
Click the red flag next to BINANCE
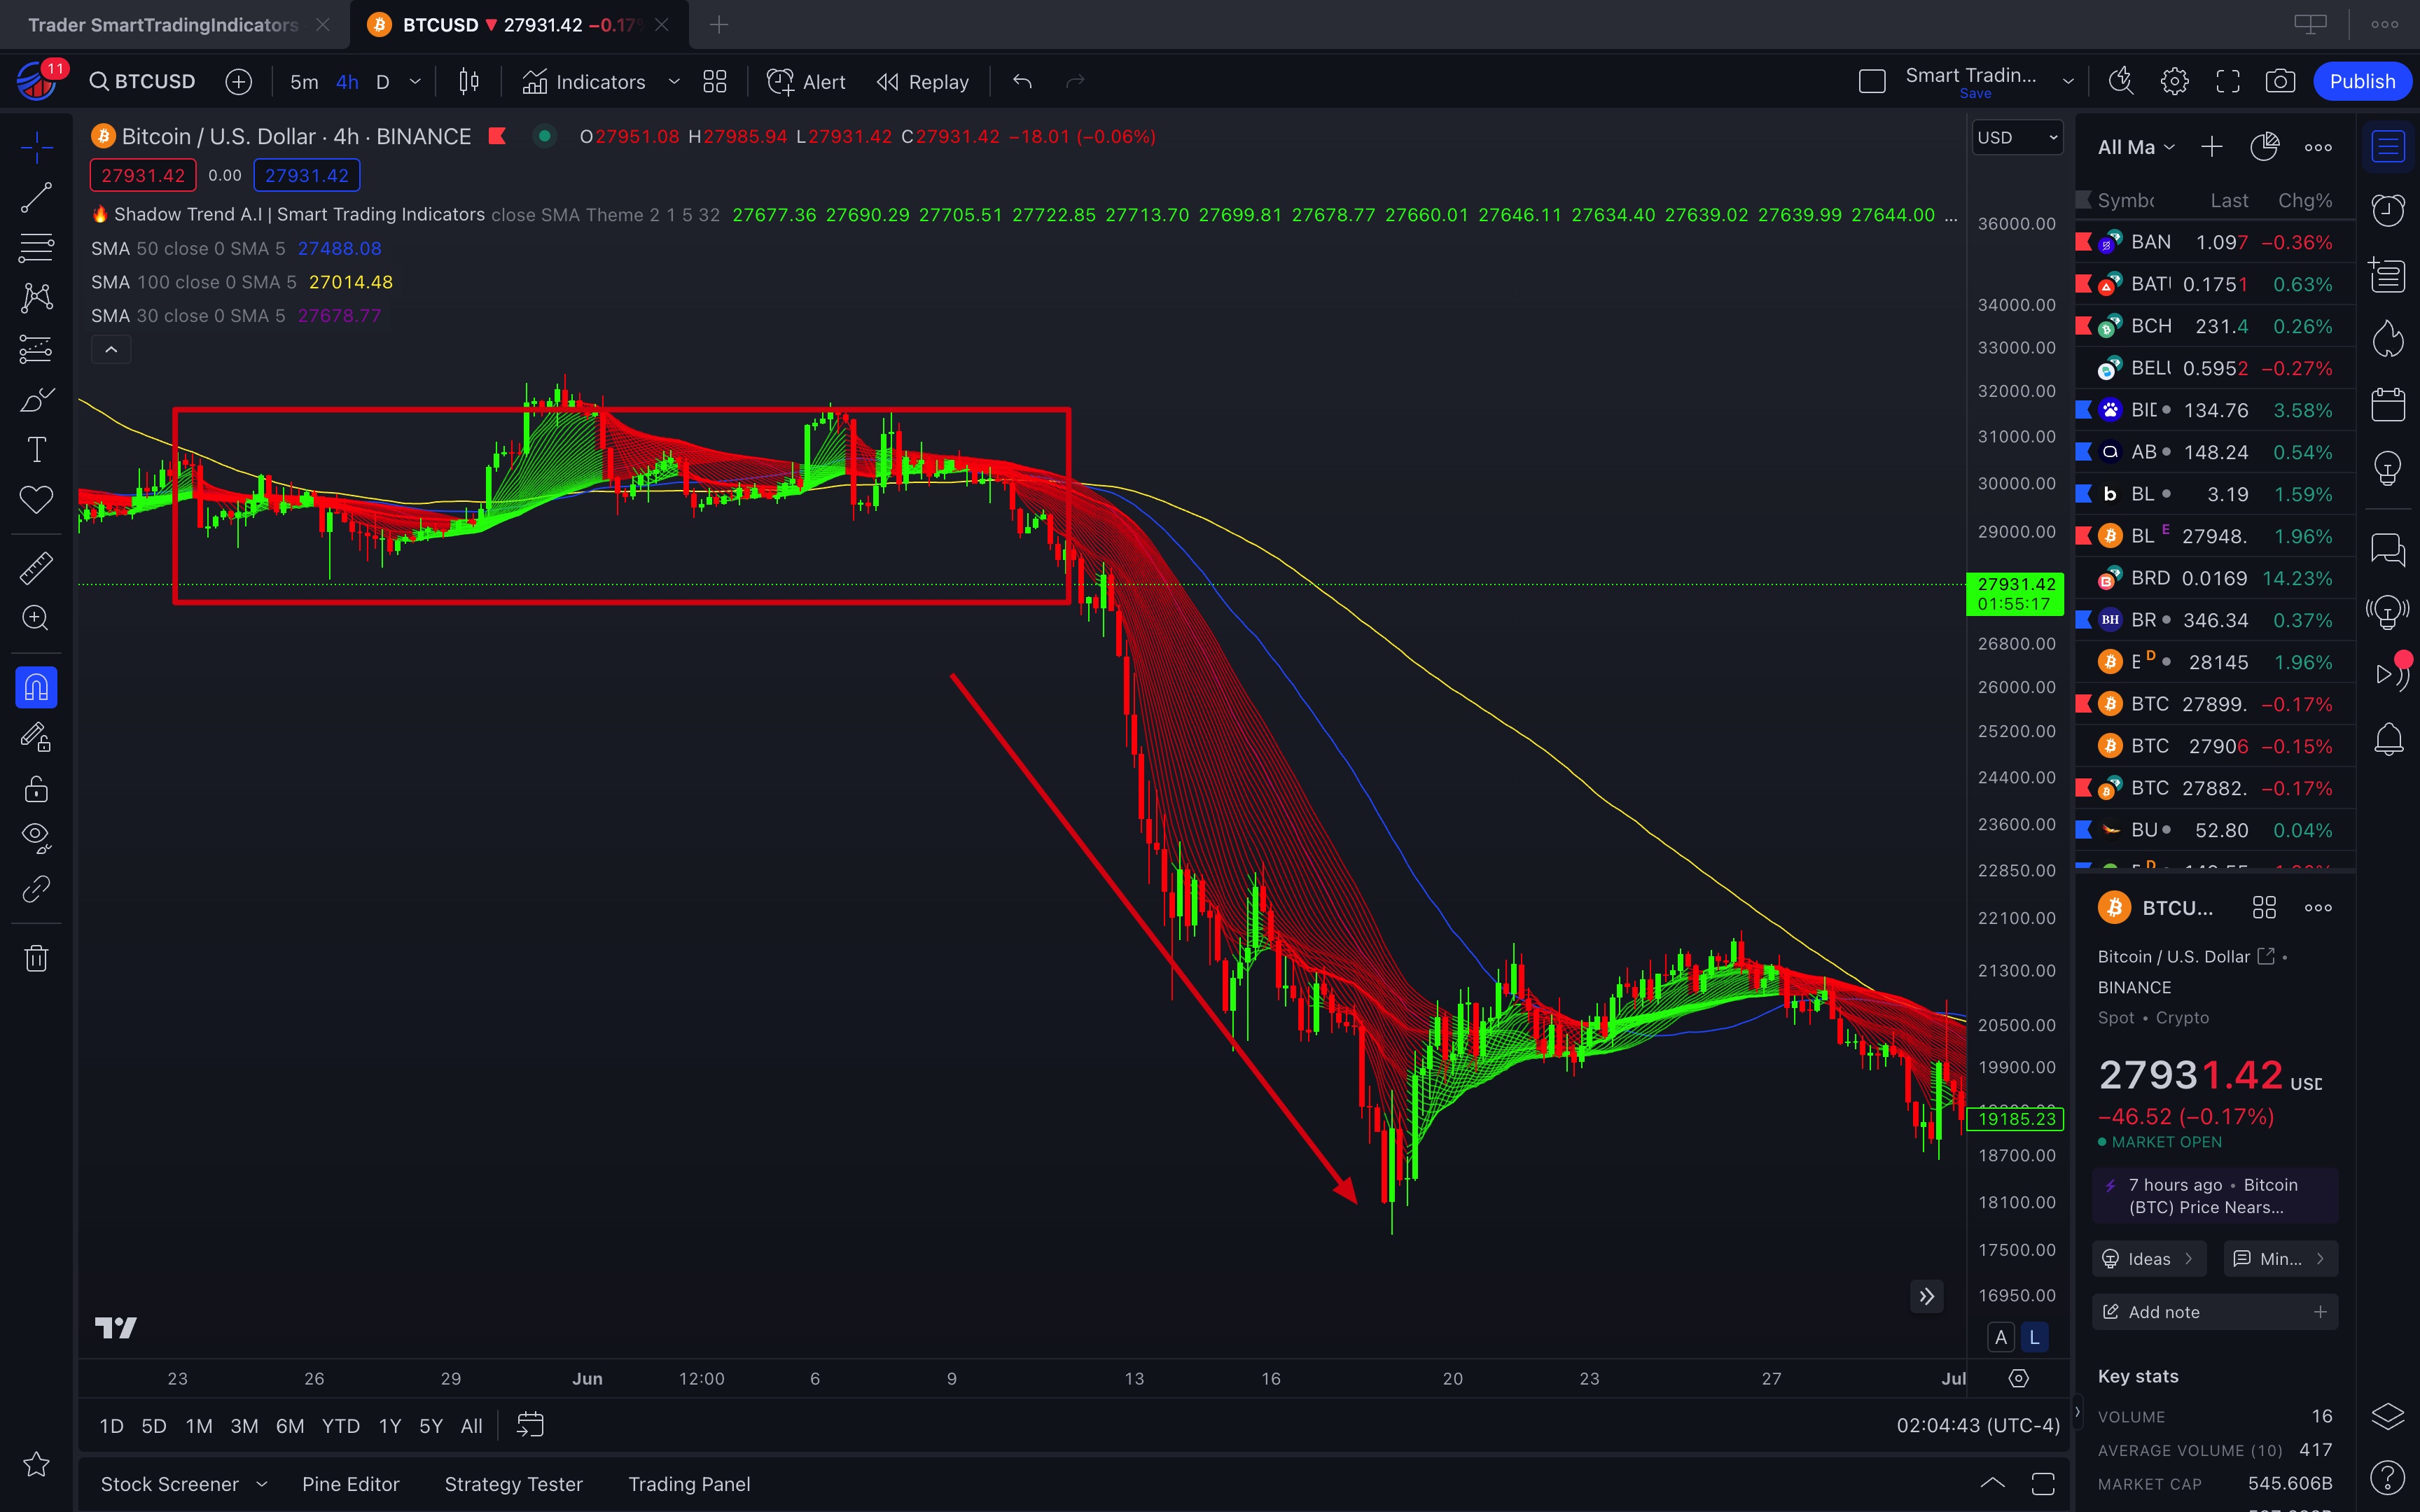click(x=497, y=136)
